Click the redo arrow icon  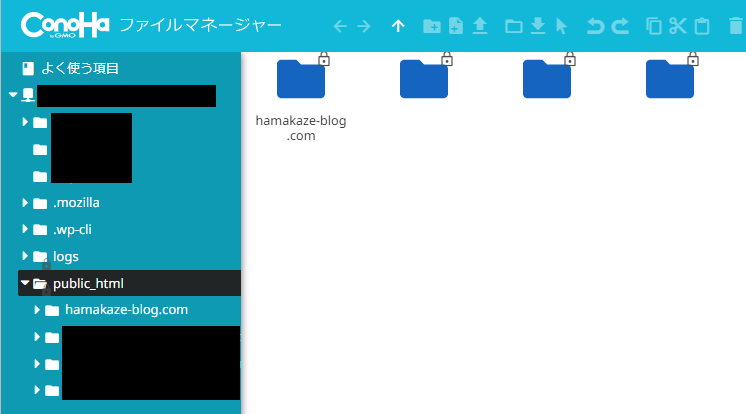coord(620,26)
